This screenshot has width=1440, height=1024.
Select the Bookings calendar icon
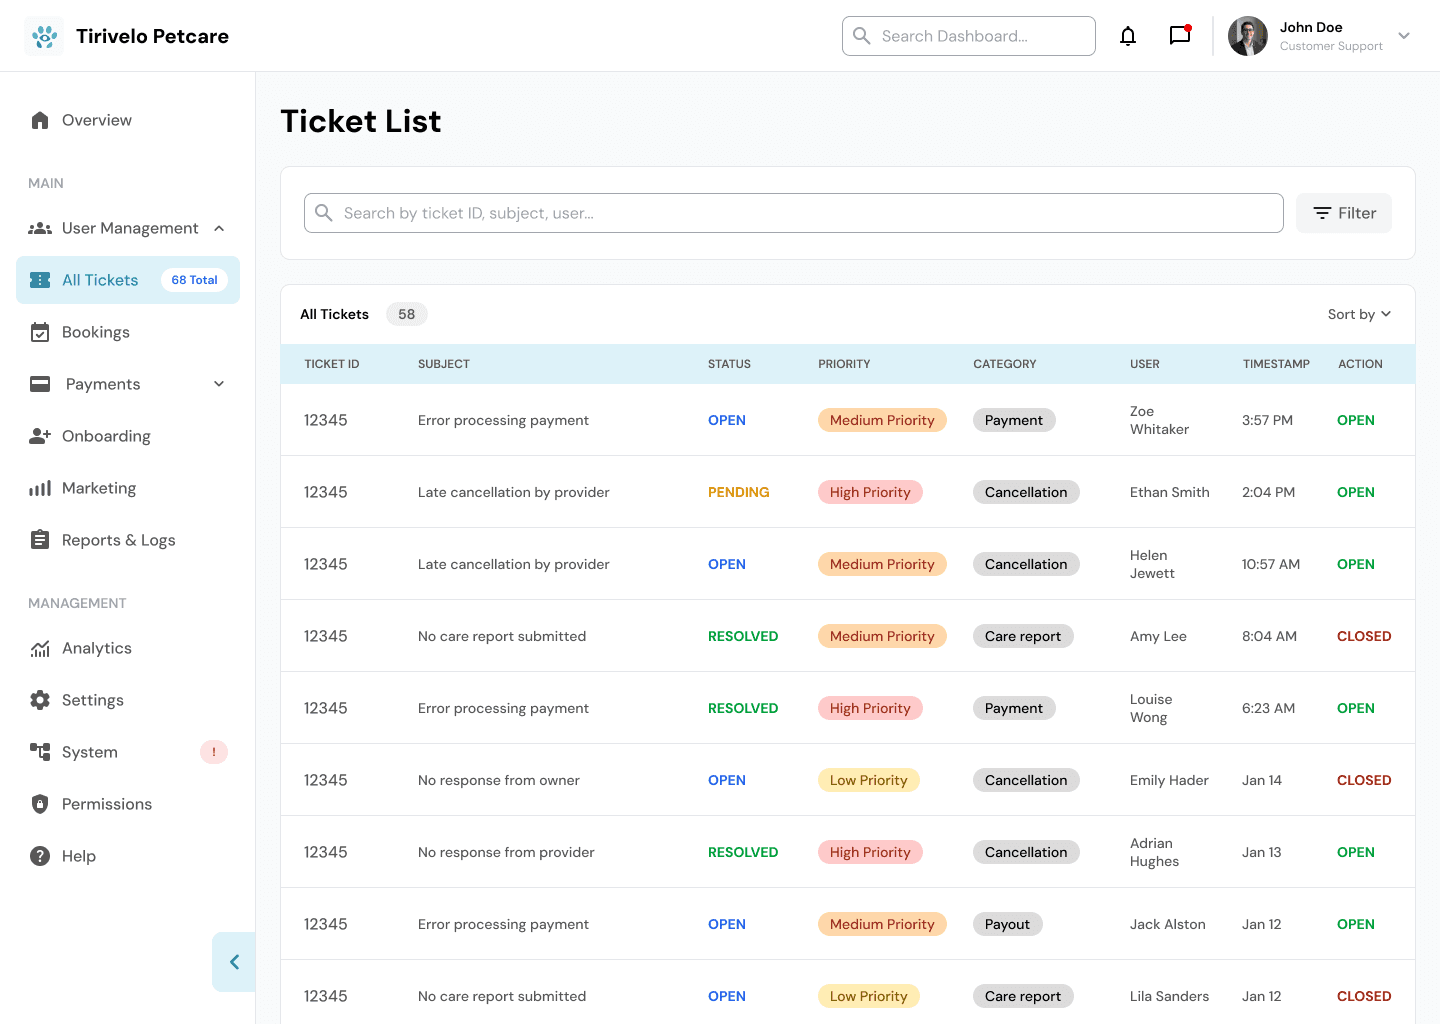(40, 332)
